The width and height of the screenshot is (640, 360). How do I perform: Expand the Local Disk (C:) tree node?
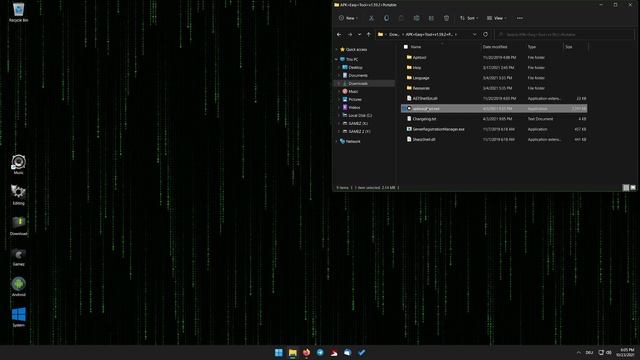(x=339, y=116)
